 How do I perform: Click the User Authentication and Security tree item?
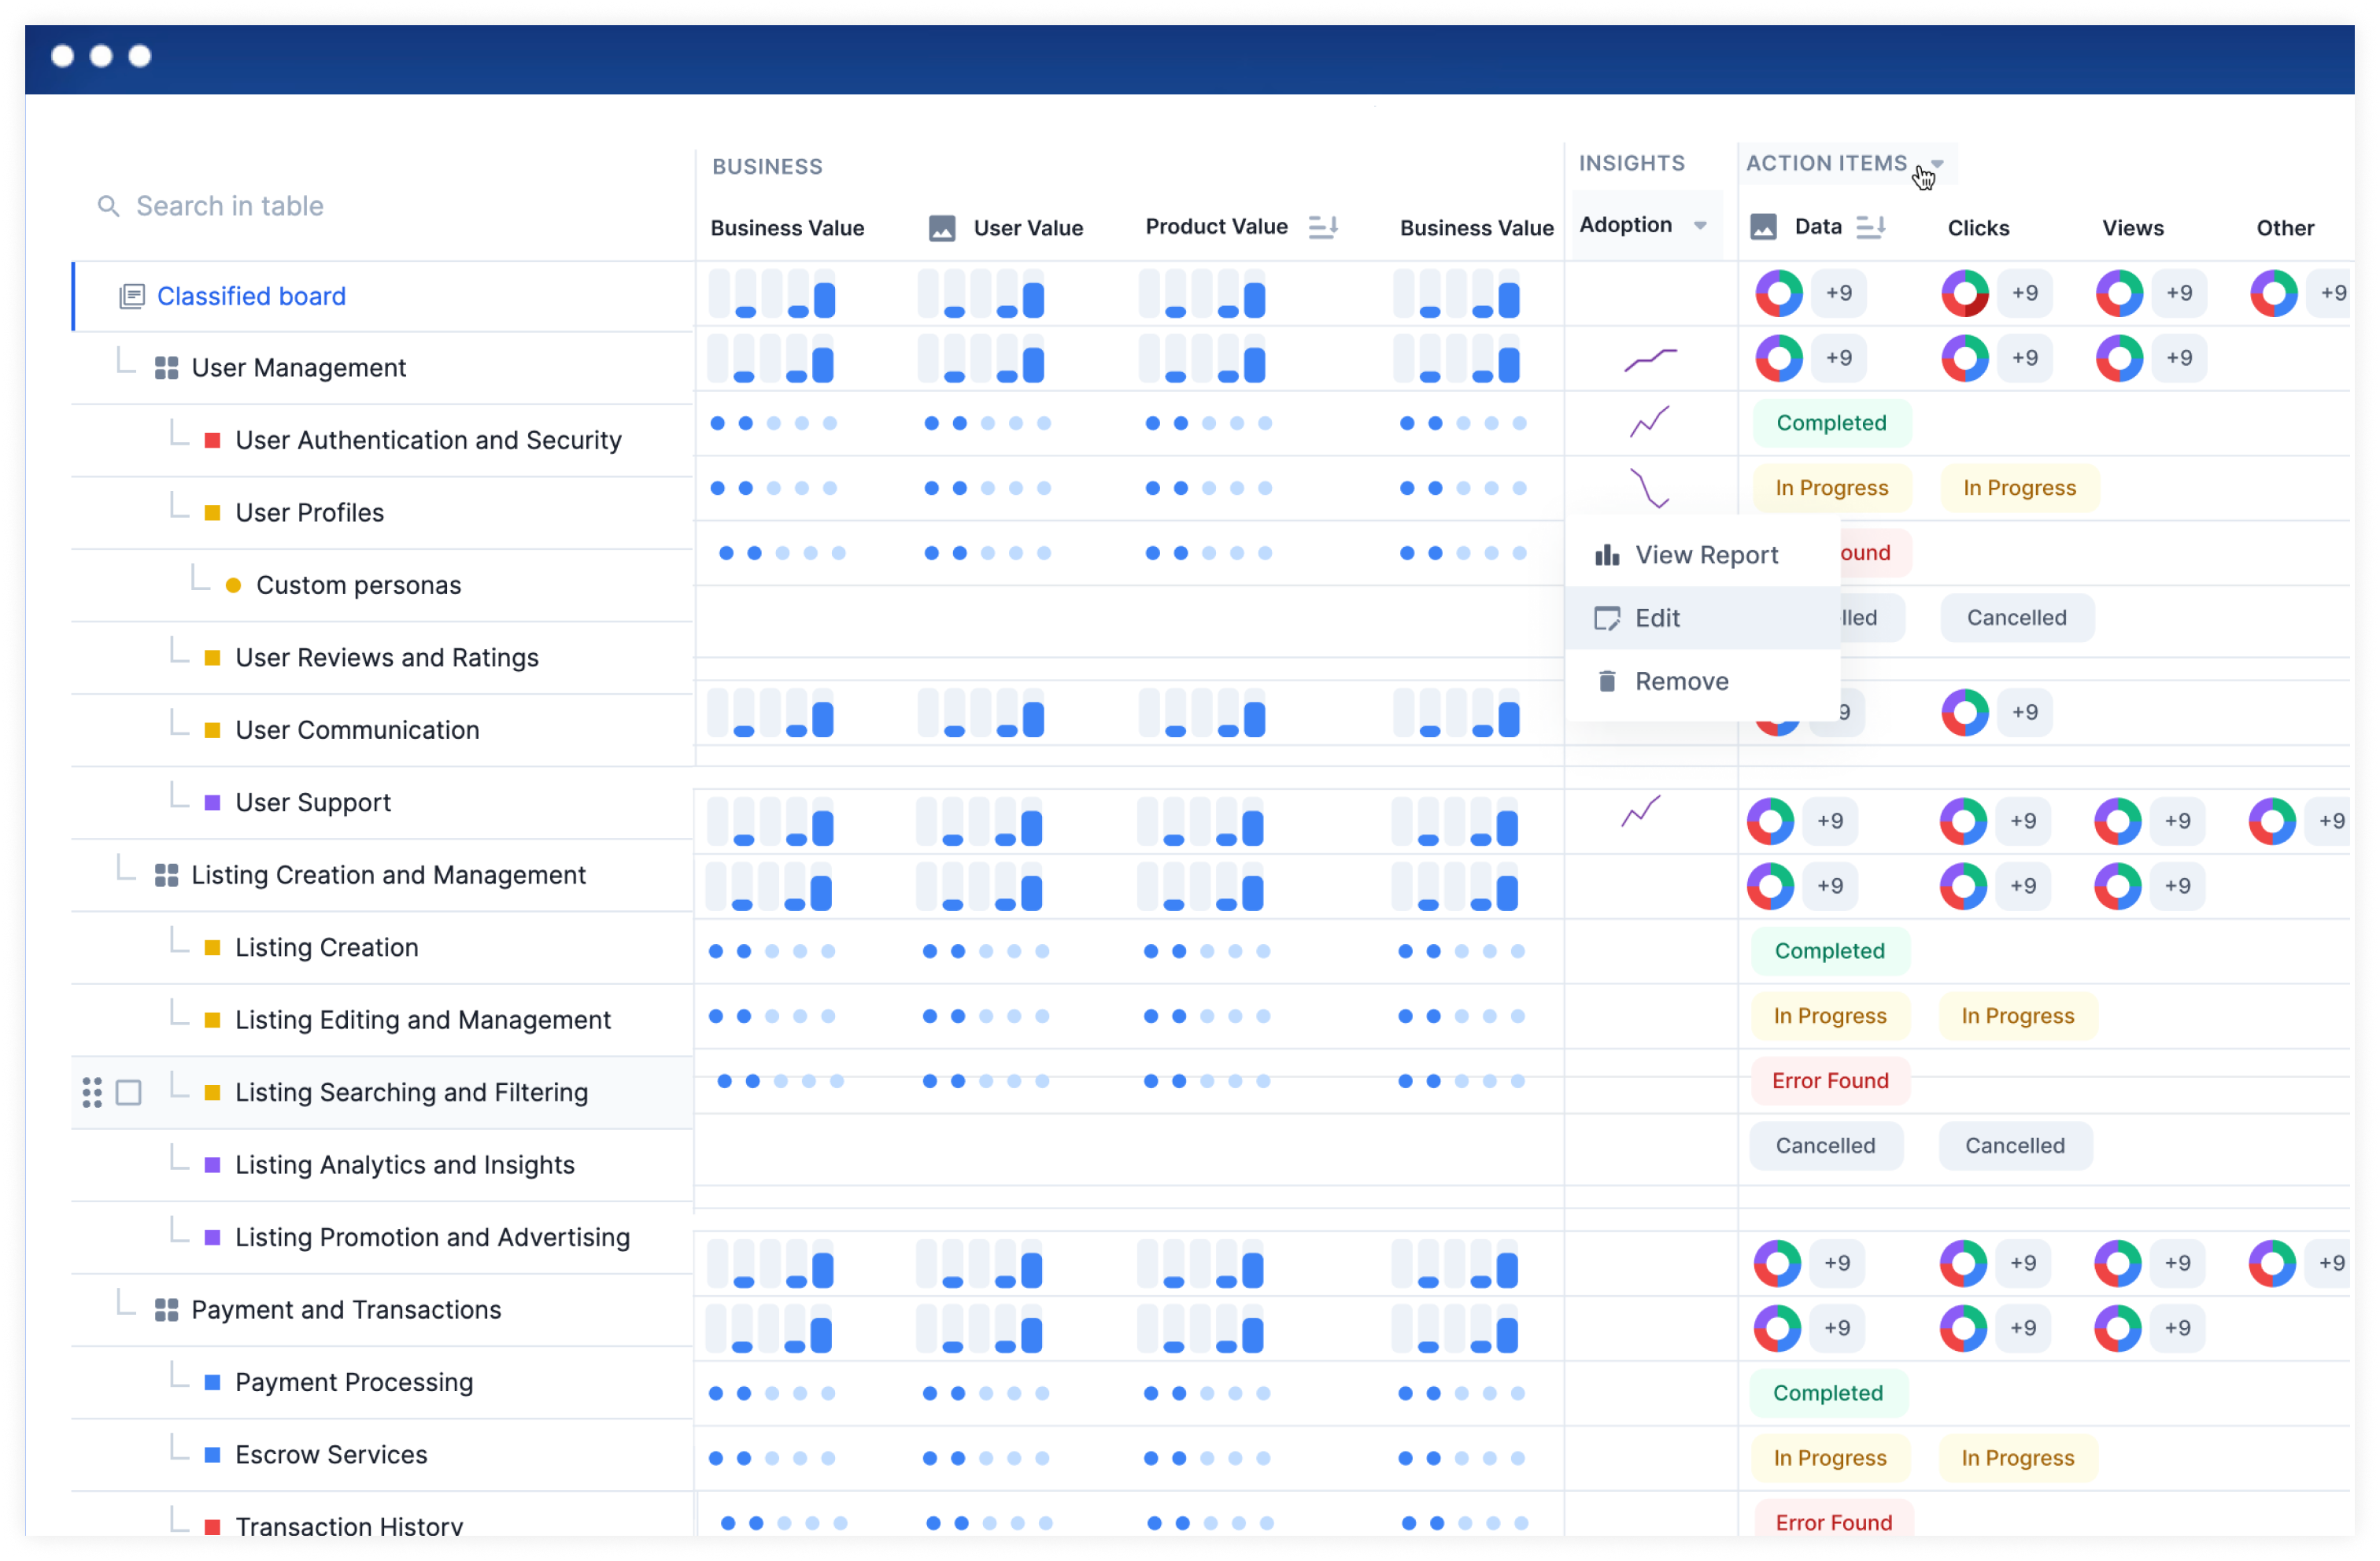tap(429, 439)
